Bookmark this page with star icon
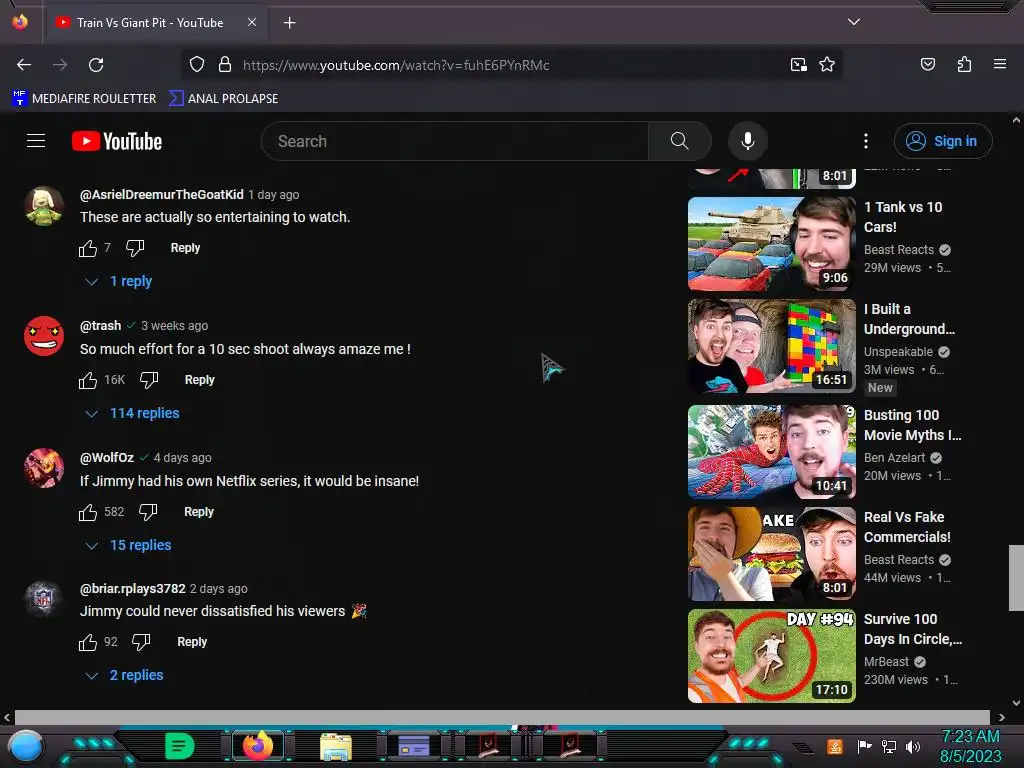The height and width of the screenshot is (768, 1024). coord(827,65)
